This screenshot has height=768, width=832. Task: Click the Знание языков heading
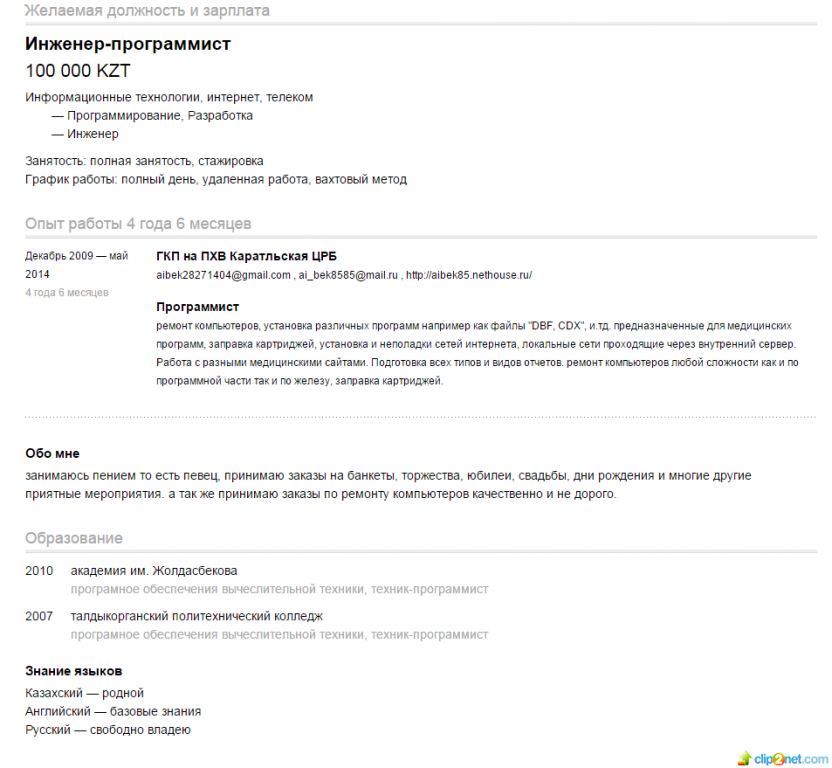coord(74,671)
